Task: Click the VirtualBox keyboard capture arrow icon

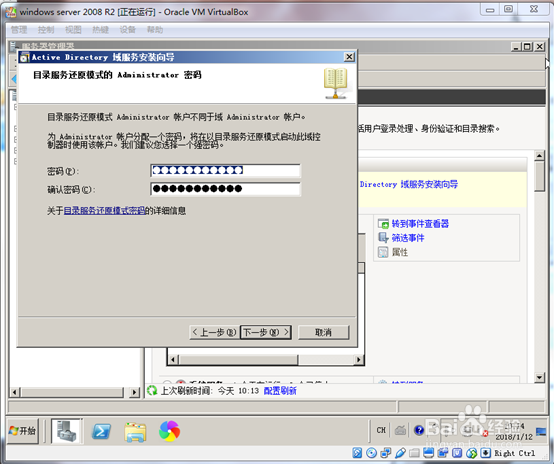Action: coord(485,453)
